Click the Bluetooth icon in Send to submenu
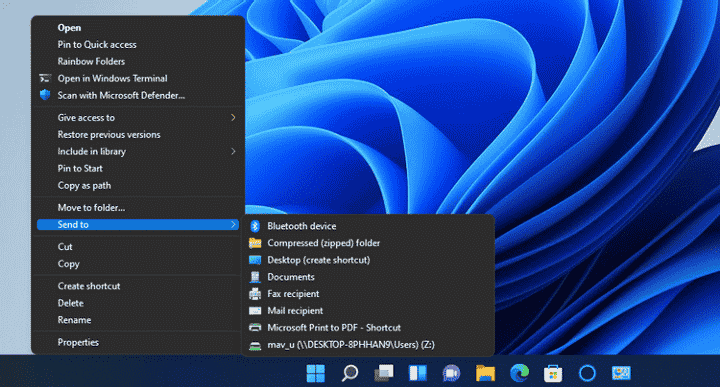 pyautogui.click(x=255, y=226)
